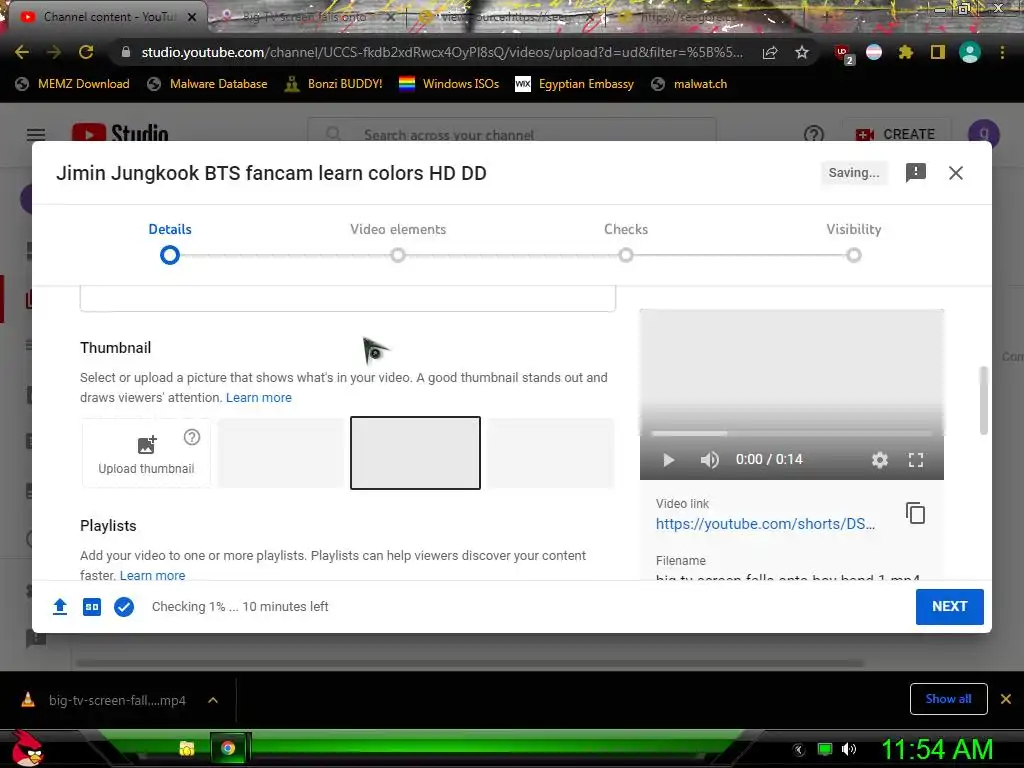Bookmark this page with the star icon
This screenshot has width=1024, height=768.
[x=802, y=52]
